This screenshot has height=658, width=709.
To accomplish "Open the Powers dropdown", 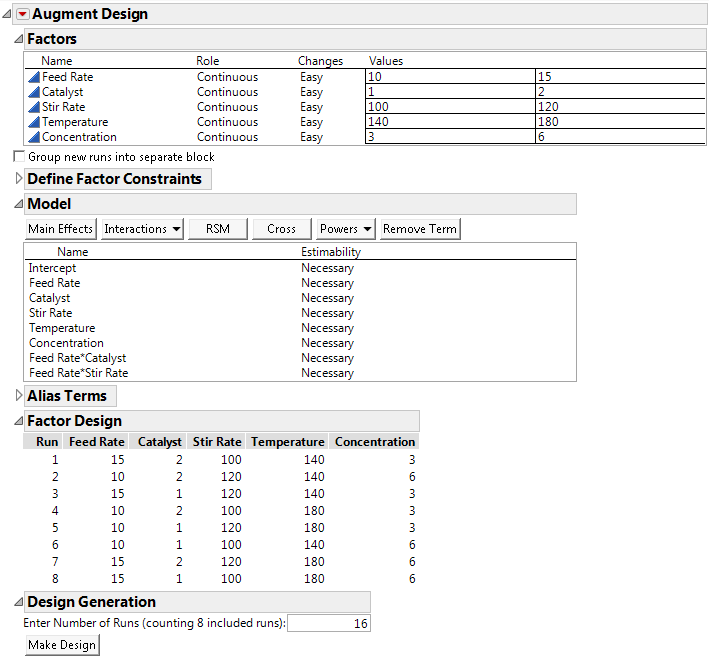I will click(346, 229).
